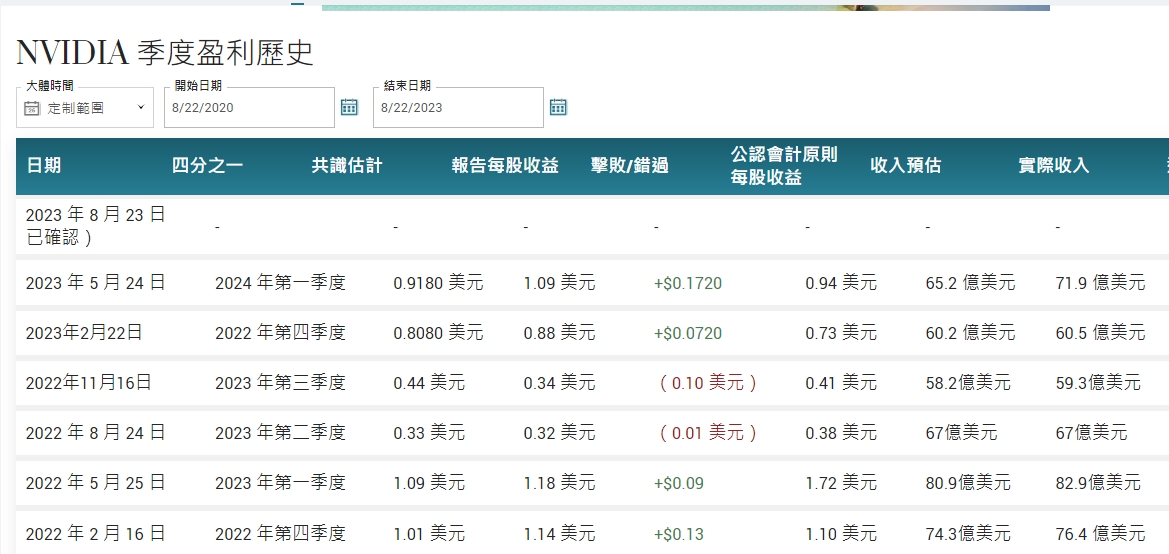Sort by the 公認會計原則每股收益 column header
The width and height of the screenshot is (1169, 554).
(x=784, y=166)
